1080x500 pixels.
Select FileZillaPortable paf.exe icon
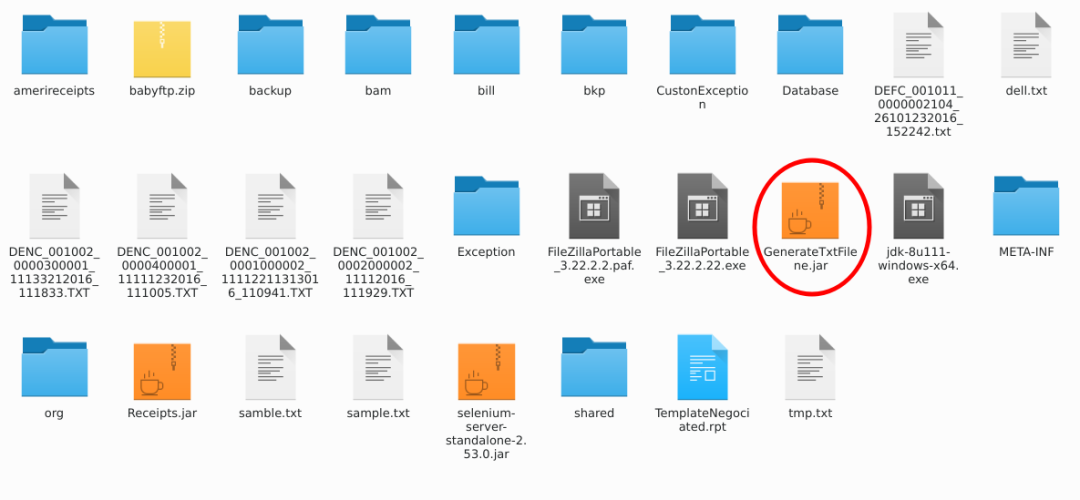(594, 206)
